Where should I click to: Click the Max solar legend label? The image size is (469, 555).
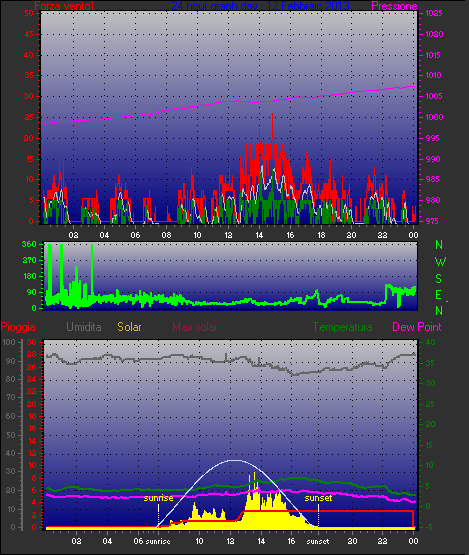point(195,327)
